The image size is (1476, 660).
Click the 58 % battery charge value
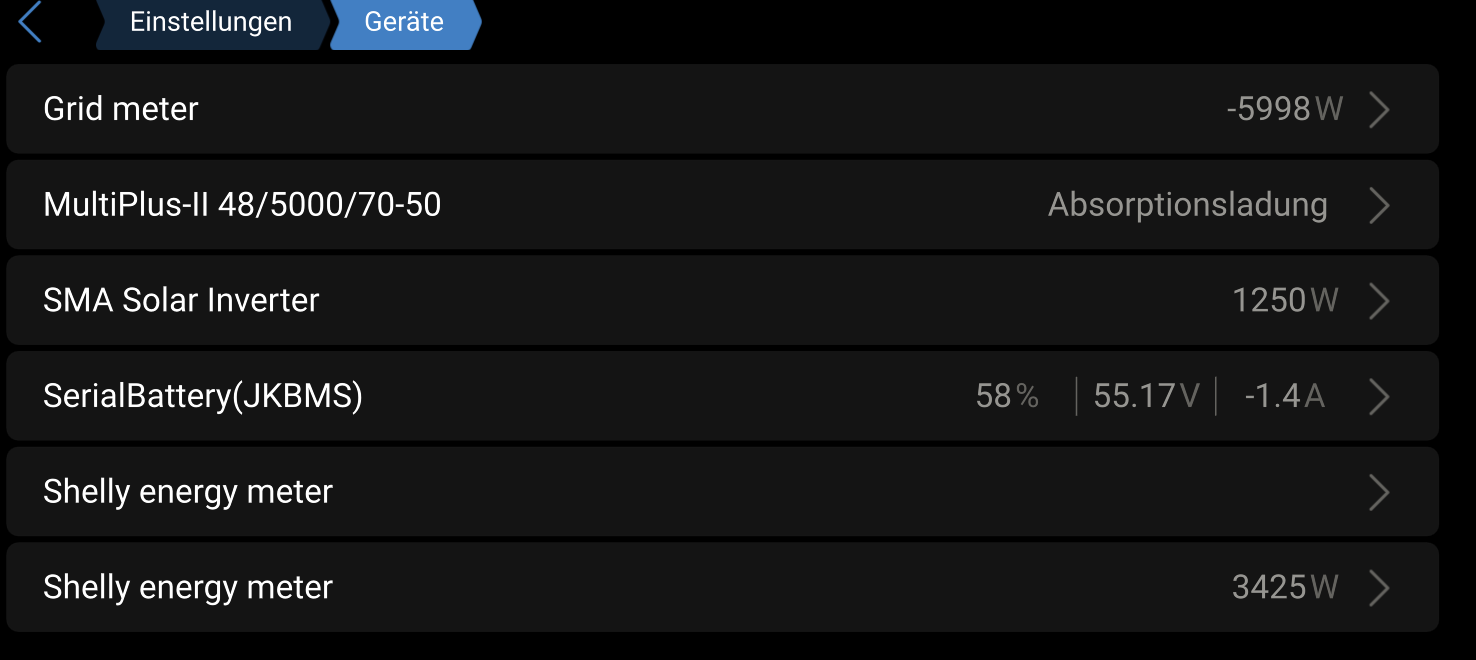[1007, 396]
